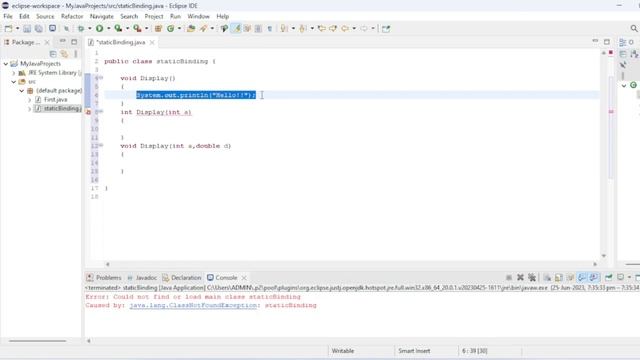Collapse the (default package) node
Viewport: 640px width, 360px height.
(x=22, y=91)
